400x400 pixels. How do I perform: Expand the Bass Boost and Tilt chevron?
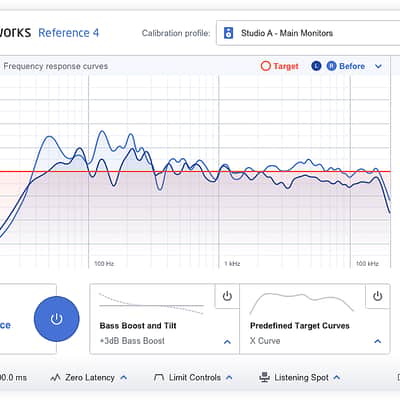click(x=227, y=341)
